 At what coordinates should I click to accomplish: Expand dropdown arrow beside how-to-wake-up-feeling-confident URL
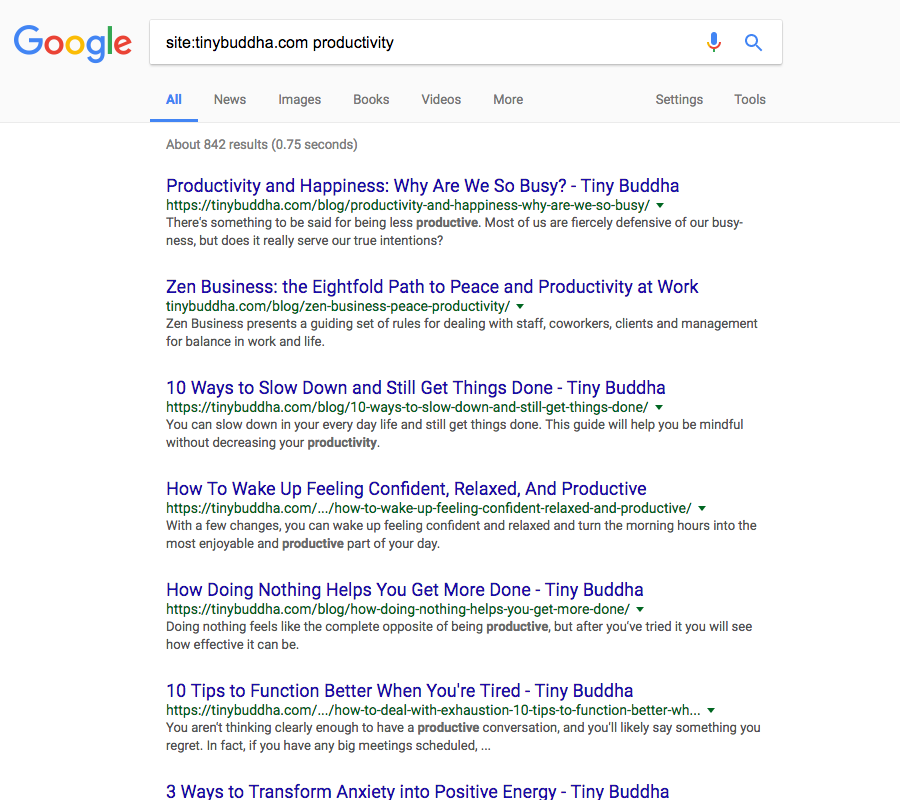[701, 508]
